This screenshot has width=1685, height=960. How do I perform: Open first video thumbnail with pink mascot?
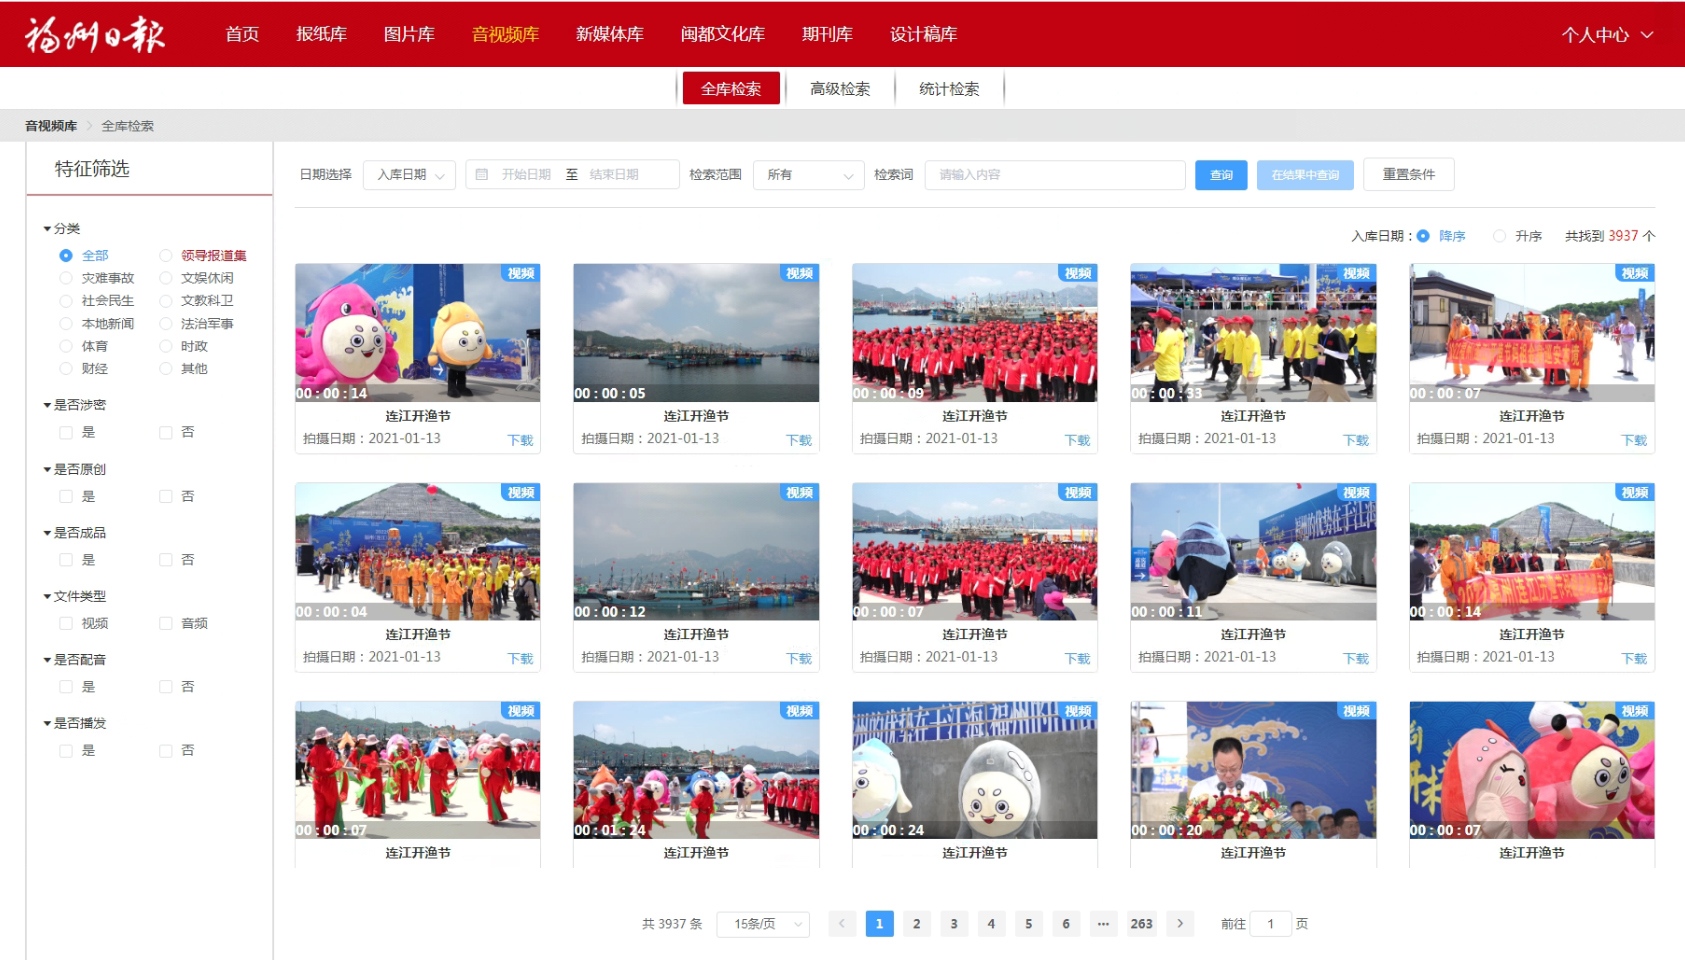418,333
